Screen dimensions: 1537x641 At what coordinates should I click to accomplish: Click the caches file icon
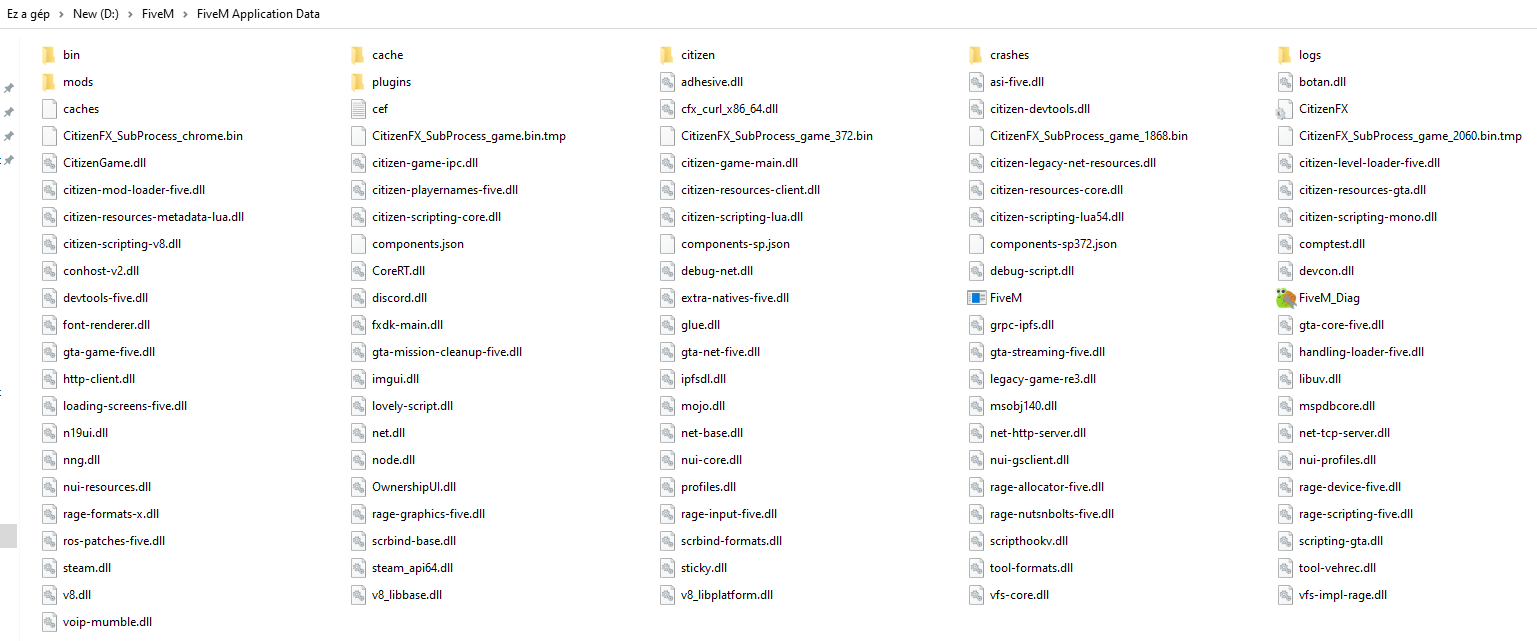coord(49,109)
